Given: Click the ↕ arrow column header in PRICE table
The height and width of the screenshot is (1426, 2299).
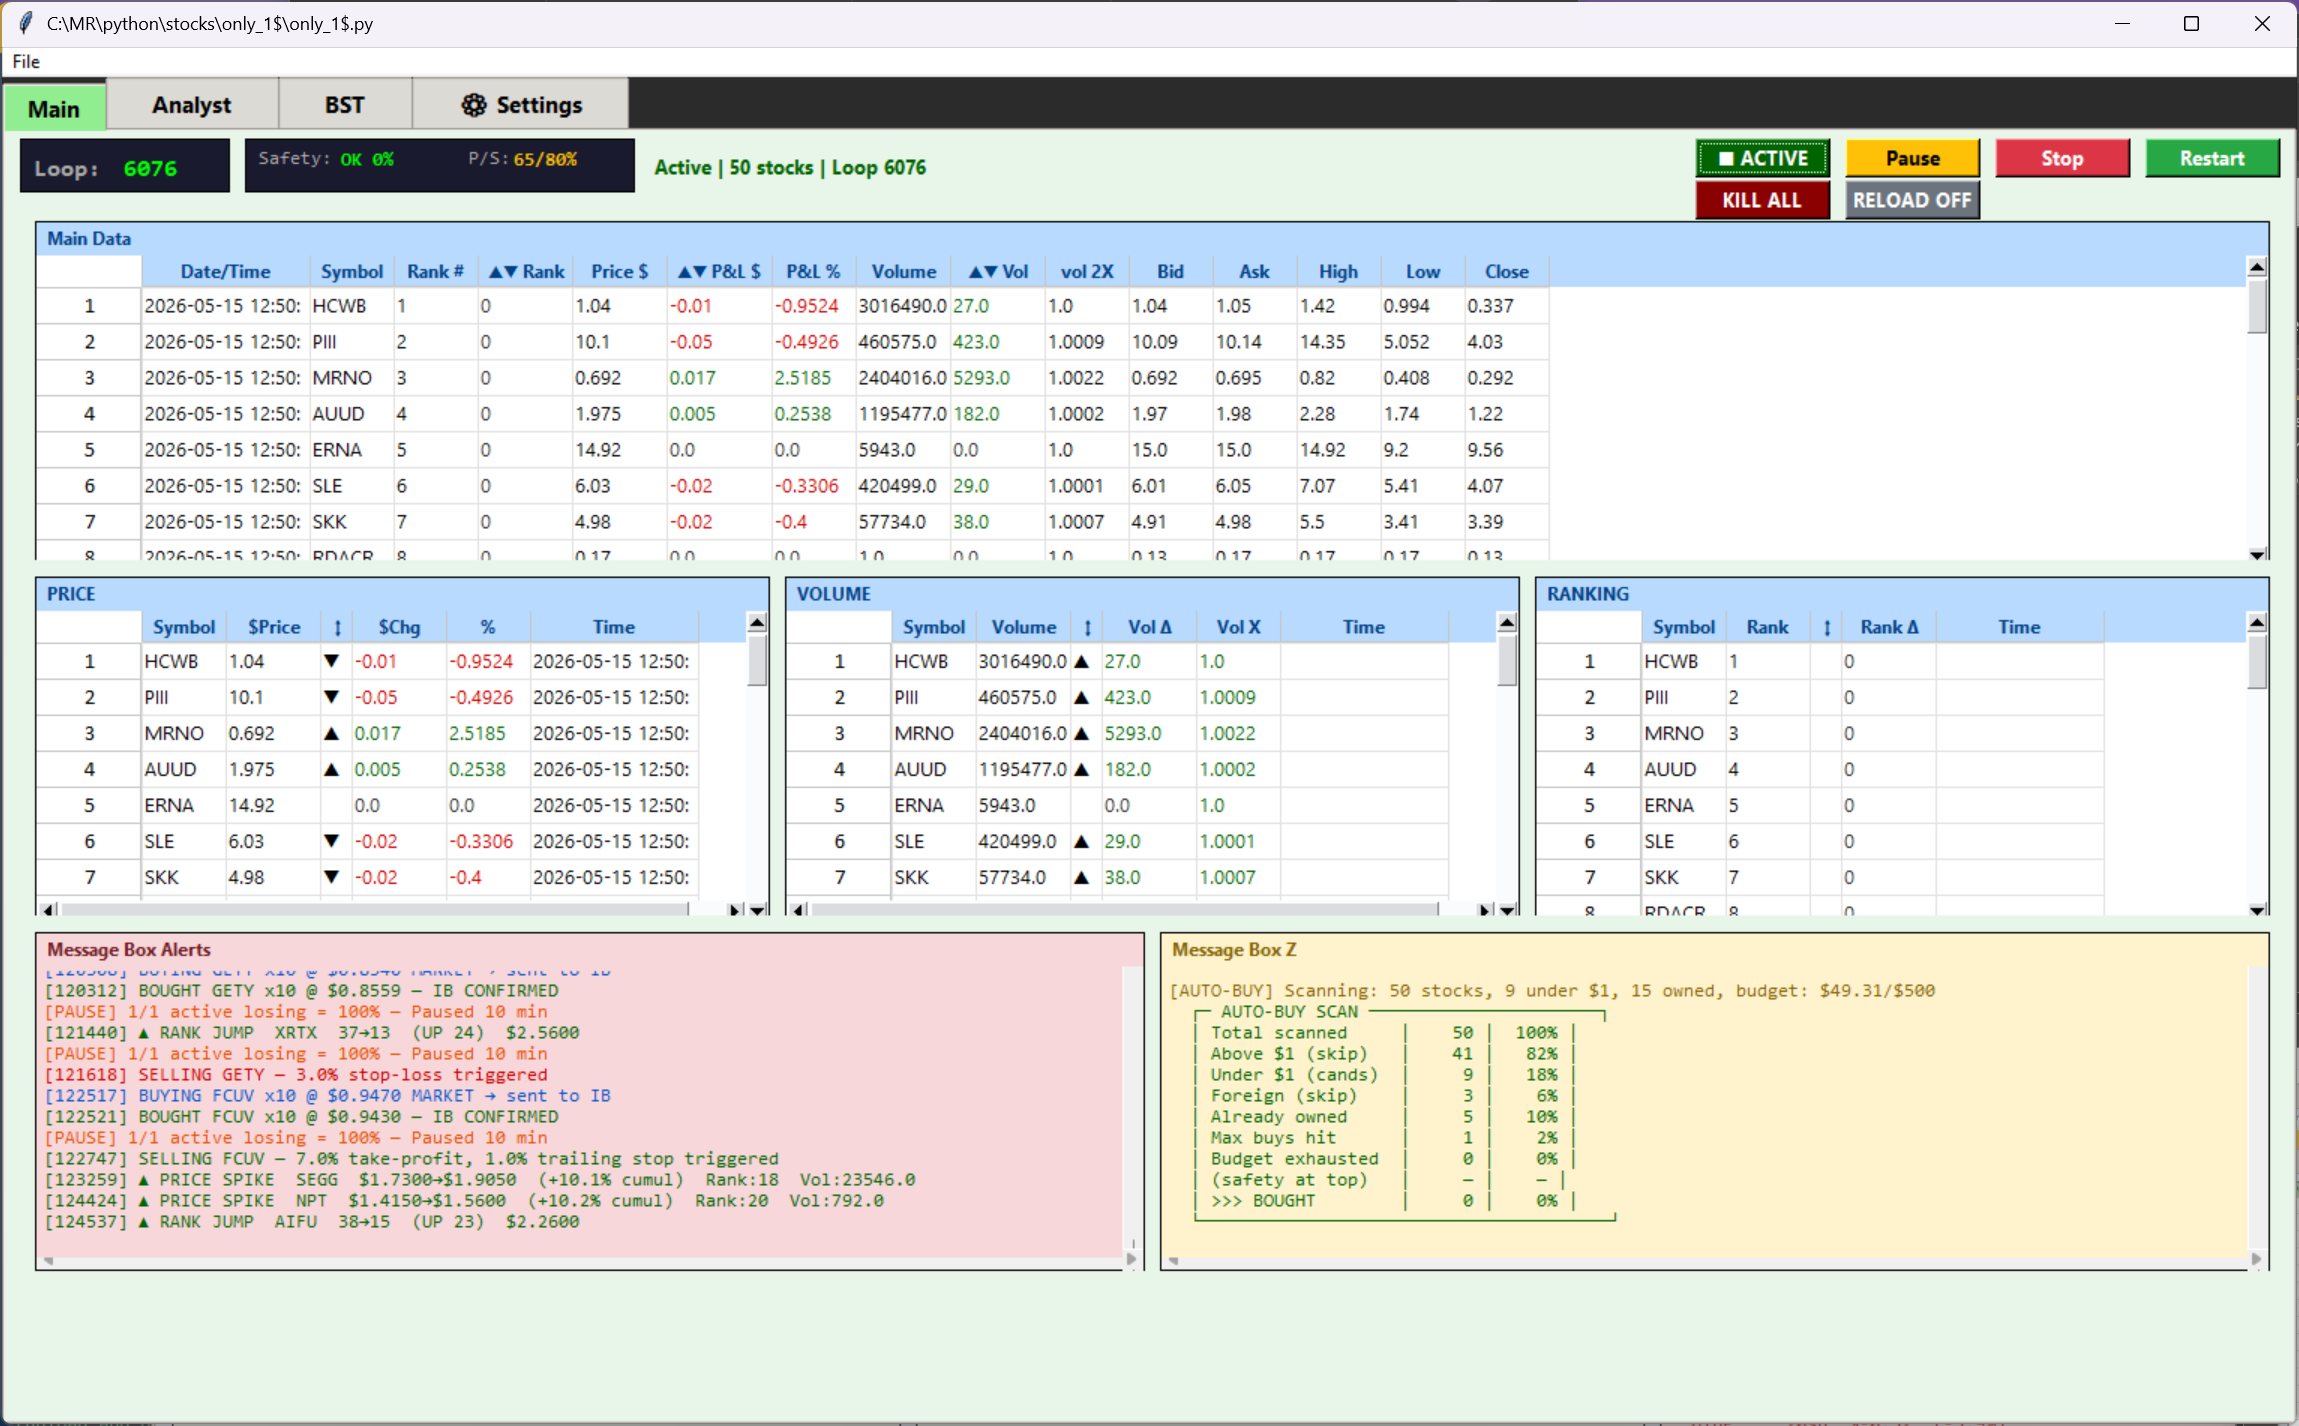Looking at the screenshot, I should (337, 627).
